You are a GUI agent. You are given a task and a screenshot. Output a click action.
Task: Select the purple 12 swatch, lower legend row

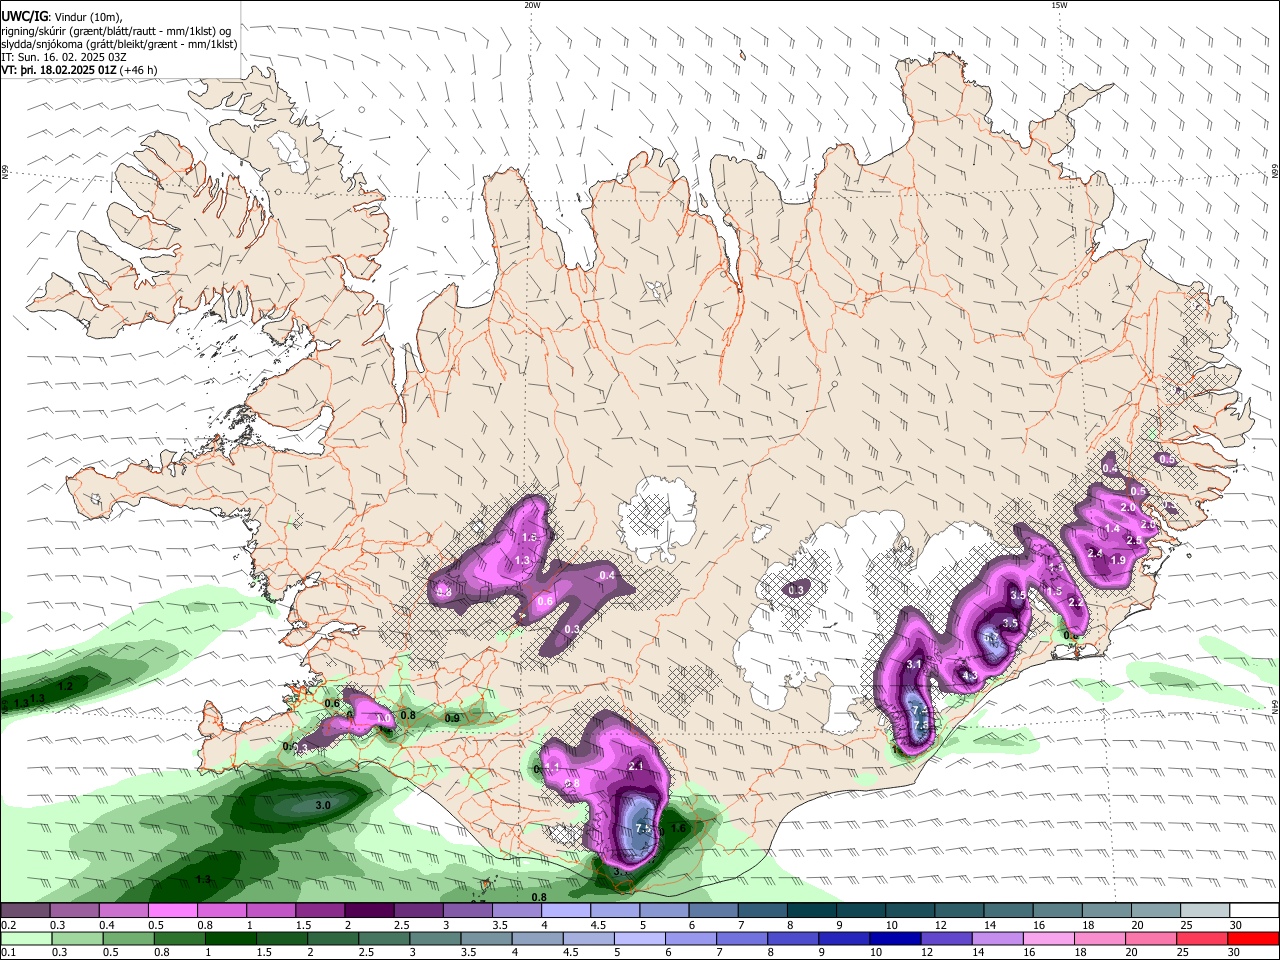[945, 938]
